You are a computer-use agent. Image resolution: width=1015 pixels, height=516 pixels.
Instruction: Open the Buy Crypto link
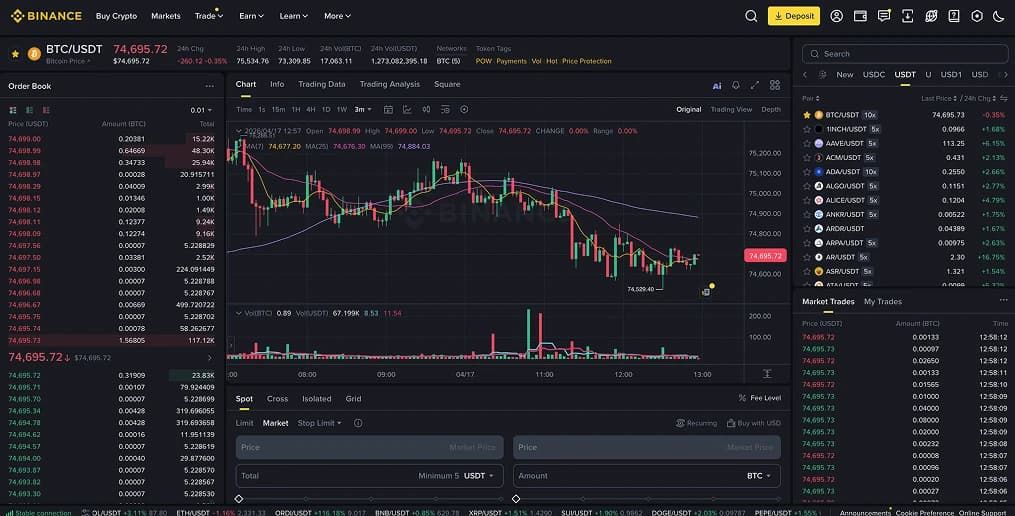[x=117, y=16]
